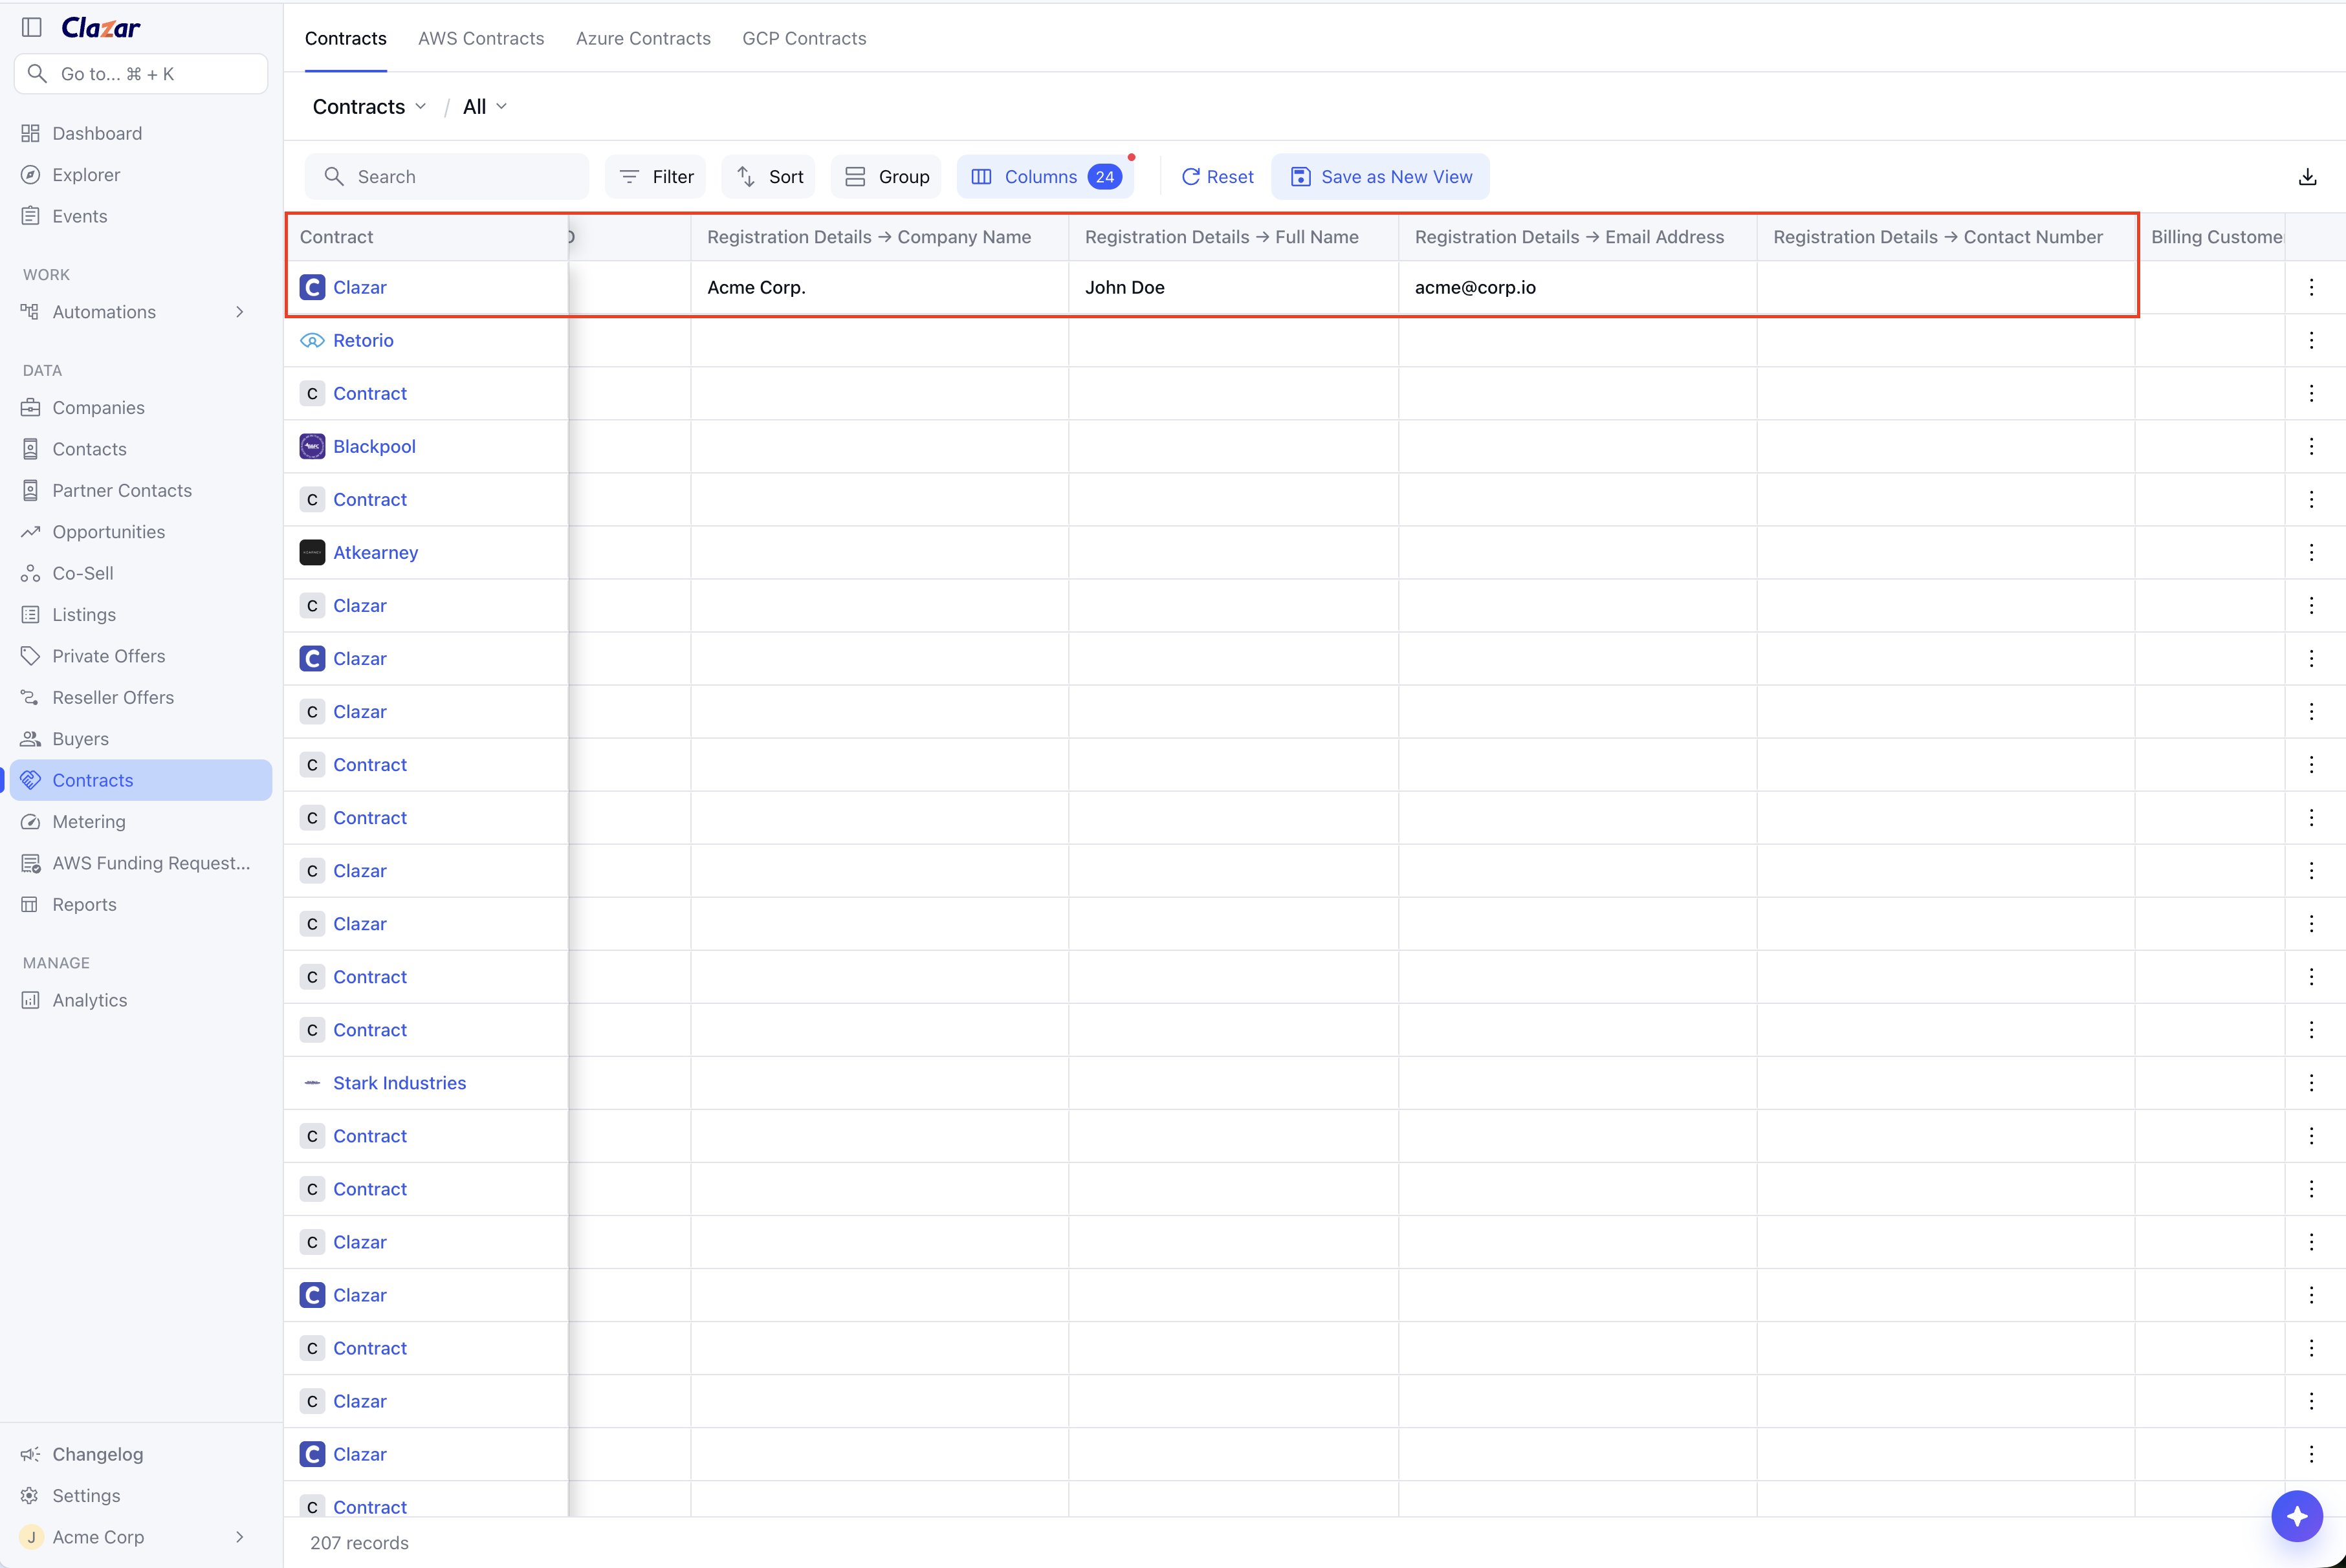
Task: Click the Companies briefcase icon
Action: 30,408
